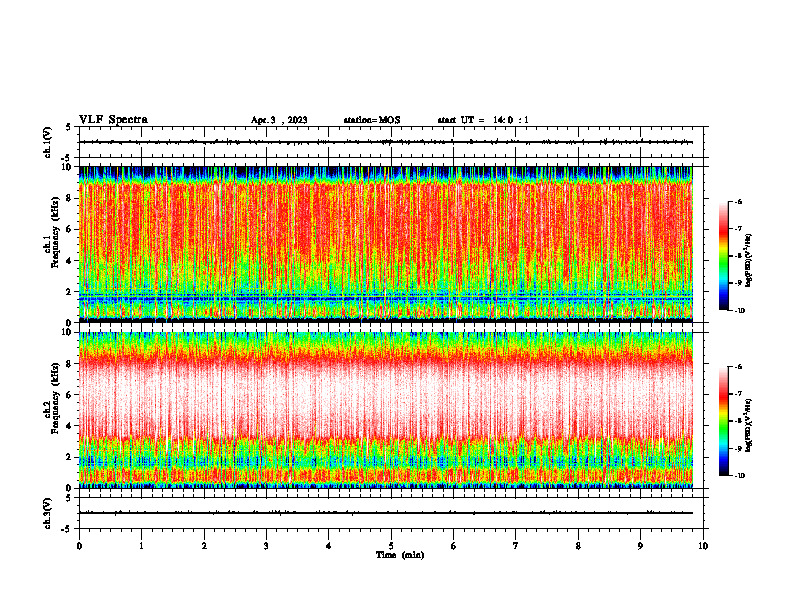Click the ch.3 voltage waveform strip
The image size is (792, 612).
[x=391, y=513]
